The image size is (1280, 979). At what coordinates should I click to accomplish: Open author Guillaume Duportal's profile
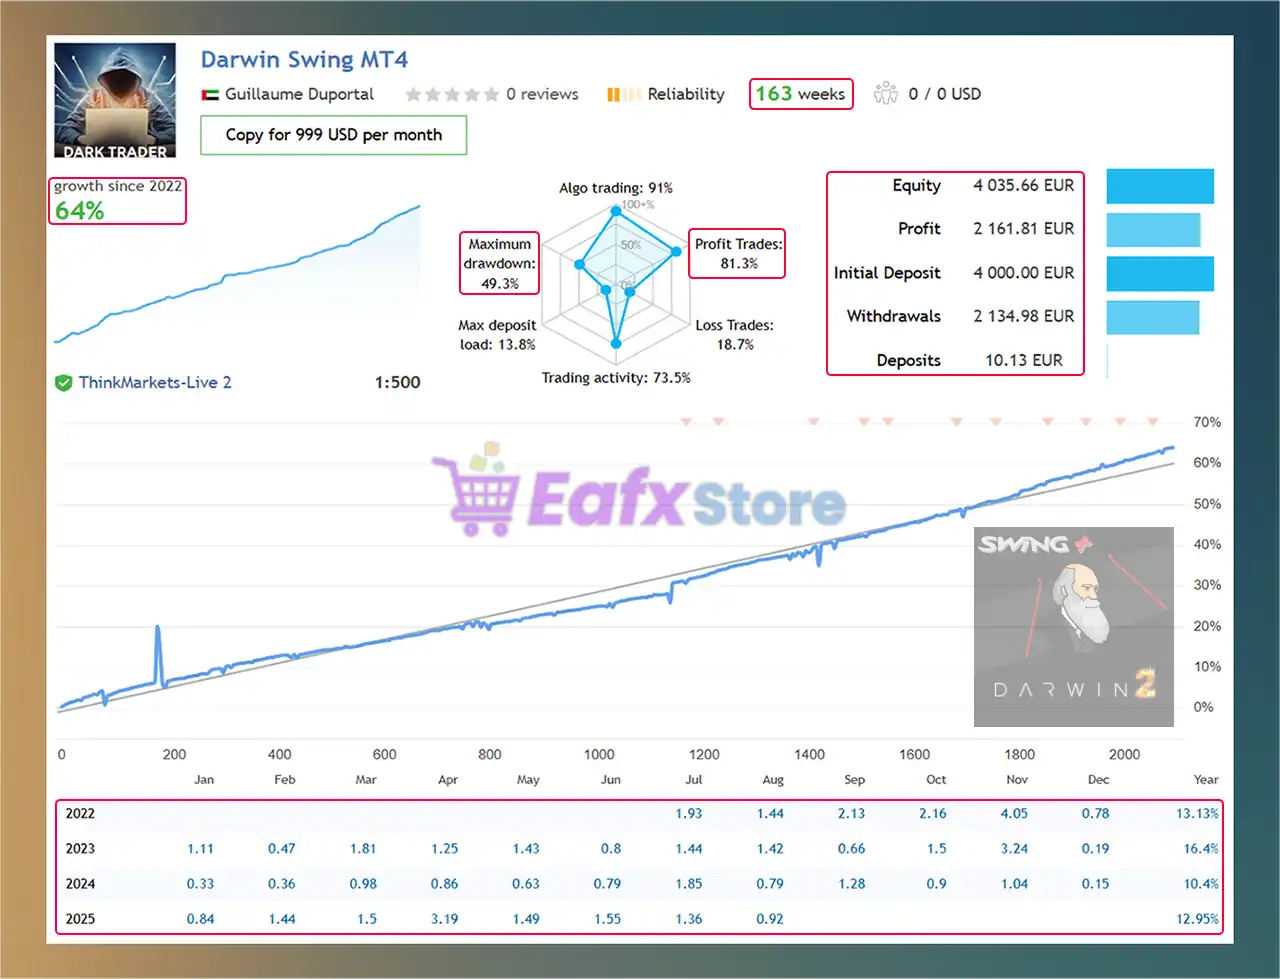pyautogui.click(x=299, y=94)
